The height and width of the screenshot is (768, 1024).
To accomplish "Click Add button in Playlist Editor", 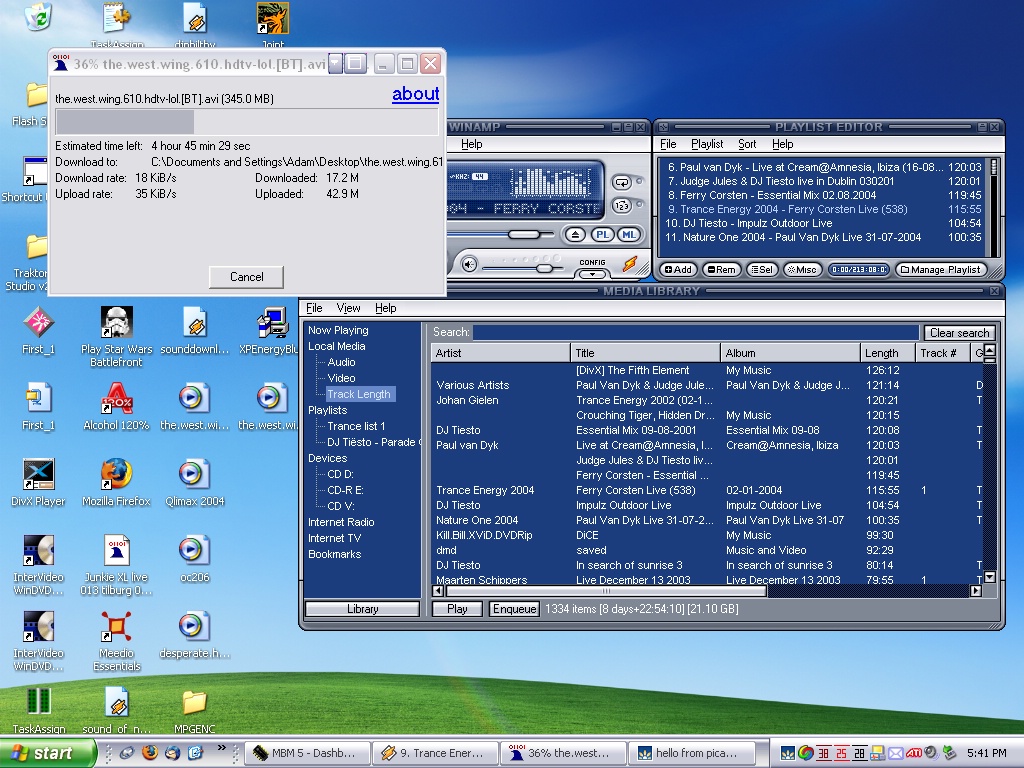I will [x=679, y=270].
